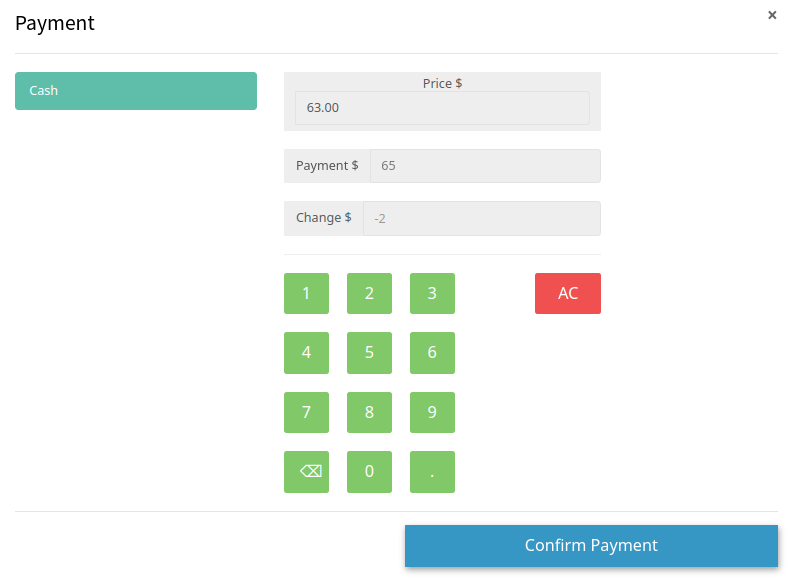Screen dimensions: 792x577
Task: Tap keypad digit 6
Action: coord(432,352)
